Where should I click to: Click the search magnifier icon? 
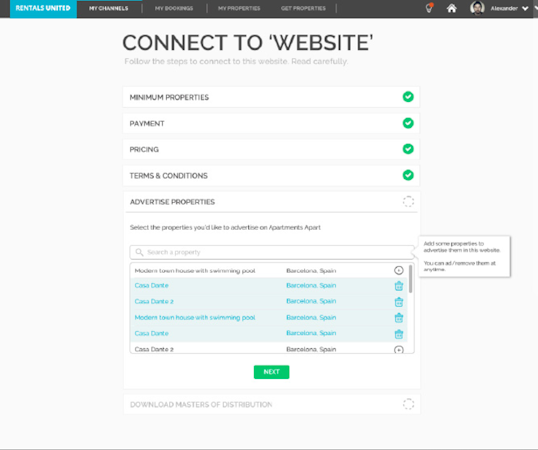[x=139, y=252]
